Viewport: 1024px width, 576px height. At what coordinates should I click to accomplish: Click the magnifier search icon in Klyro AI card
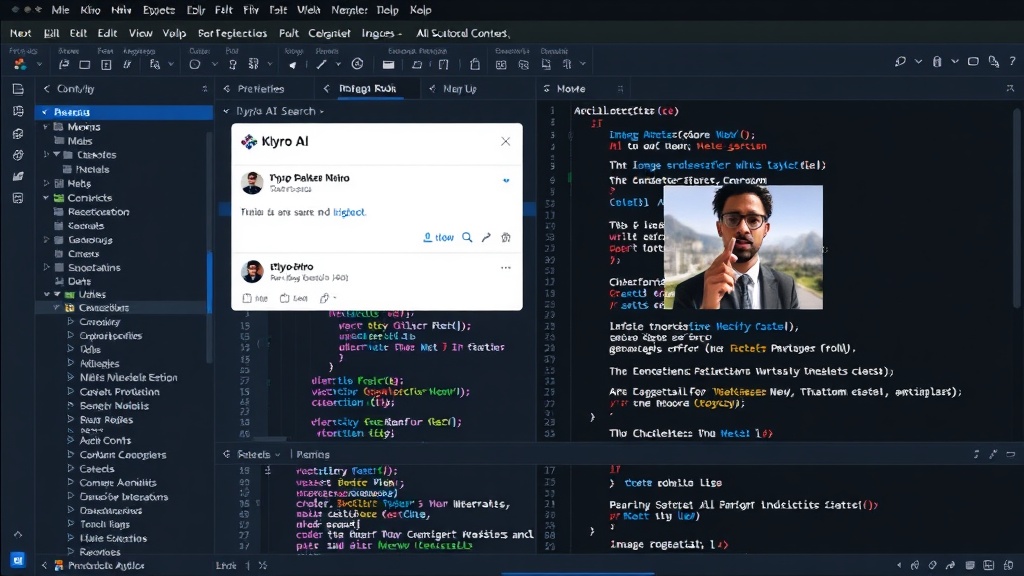click(467, 237)
